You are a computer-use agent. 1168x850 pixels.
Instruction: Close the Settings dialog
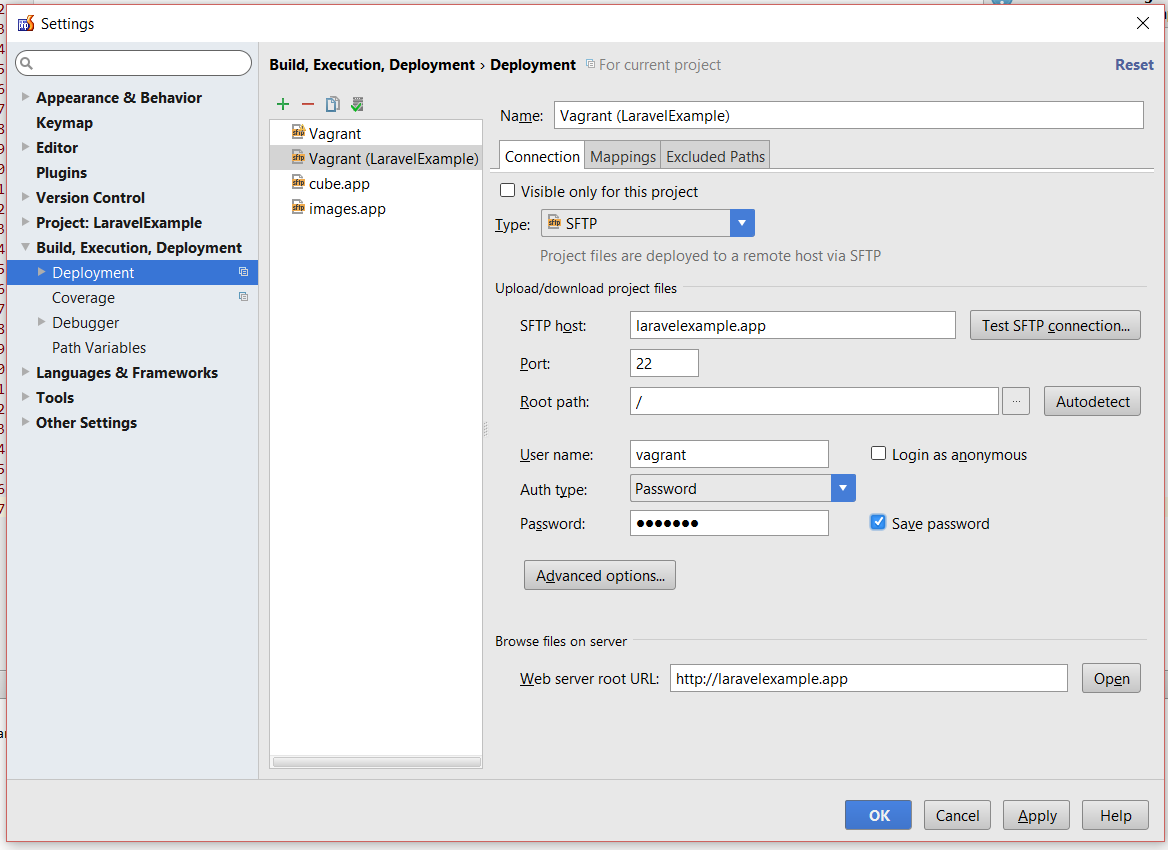(x=1143, y=23)
